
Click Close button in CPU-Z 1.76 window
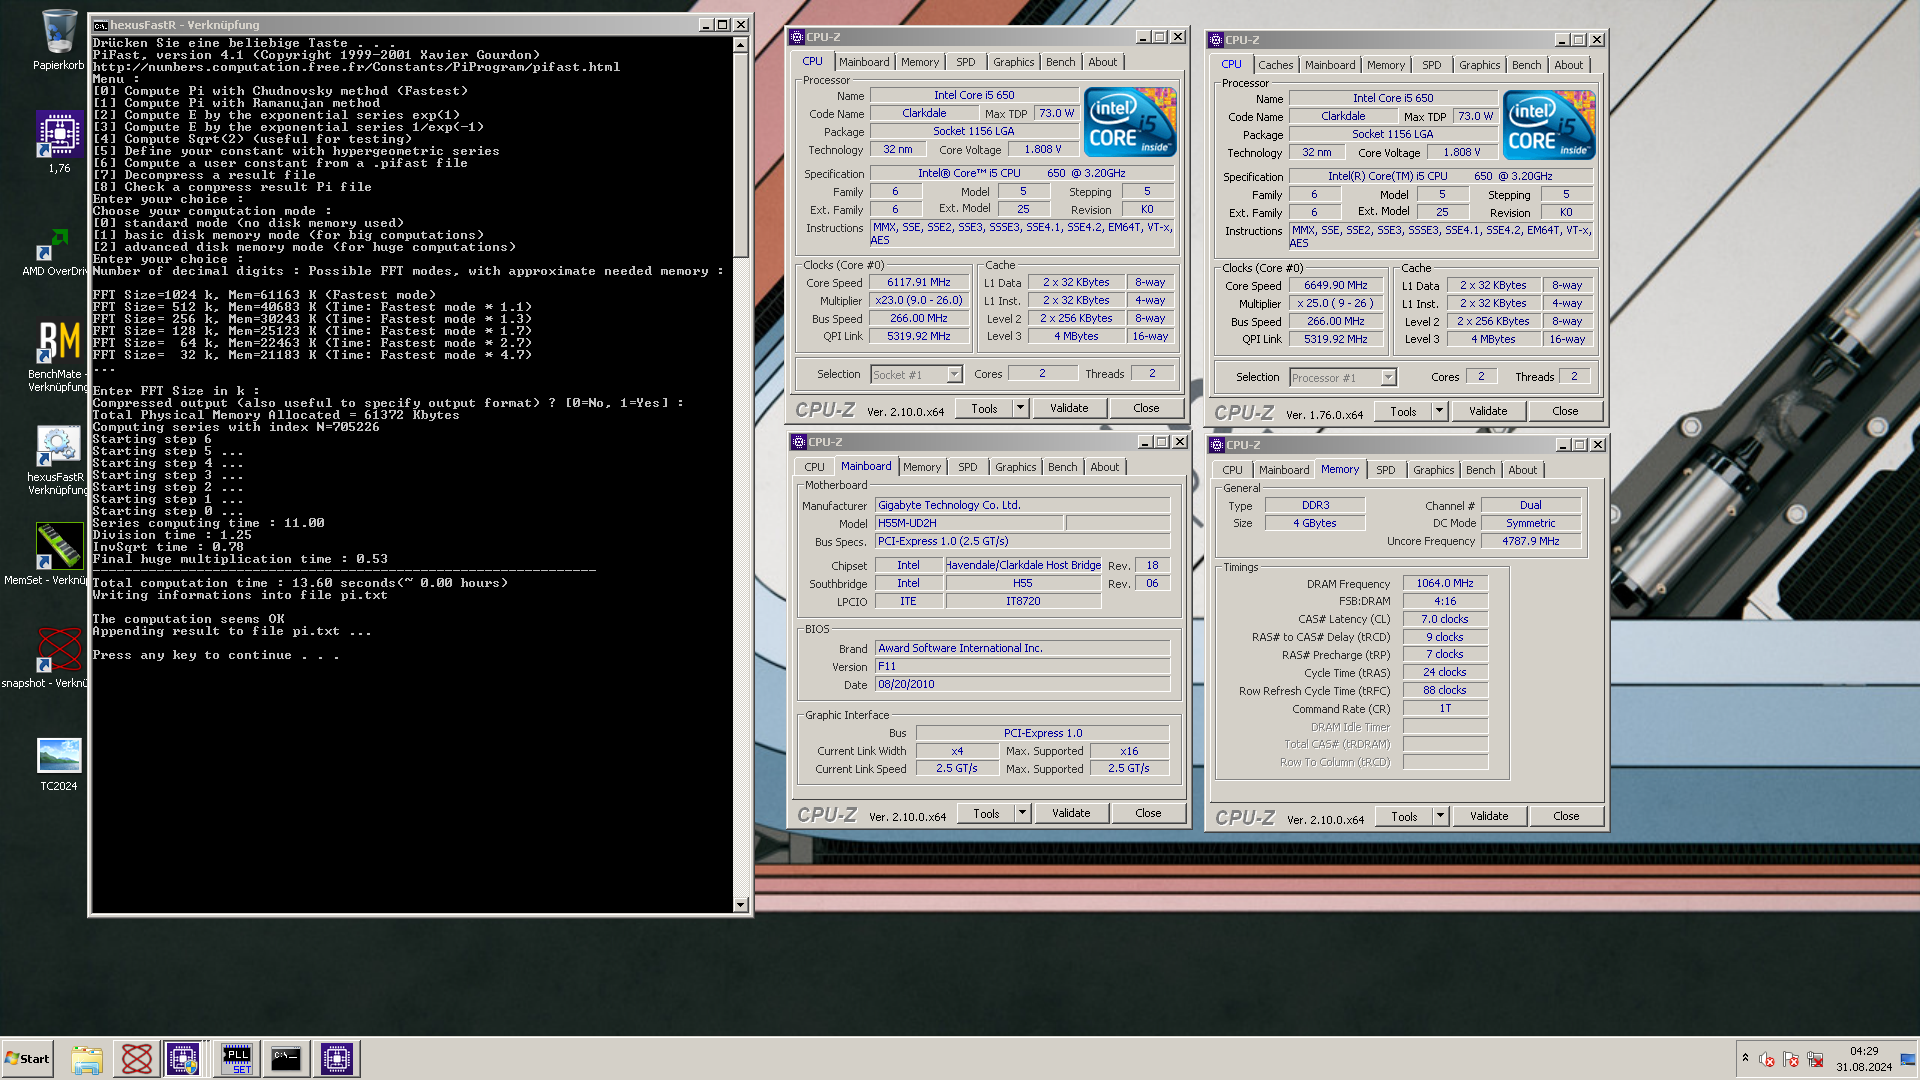coord(1565,411)
